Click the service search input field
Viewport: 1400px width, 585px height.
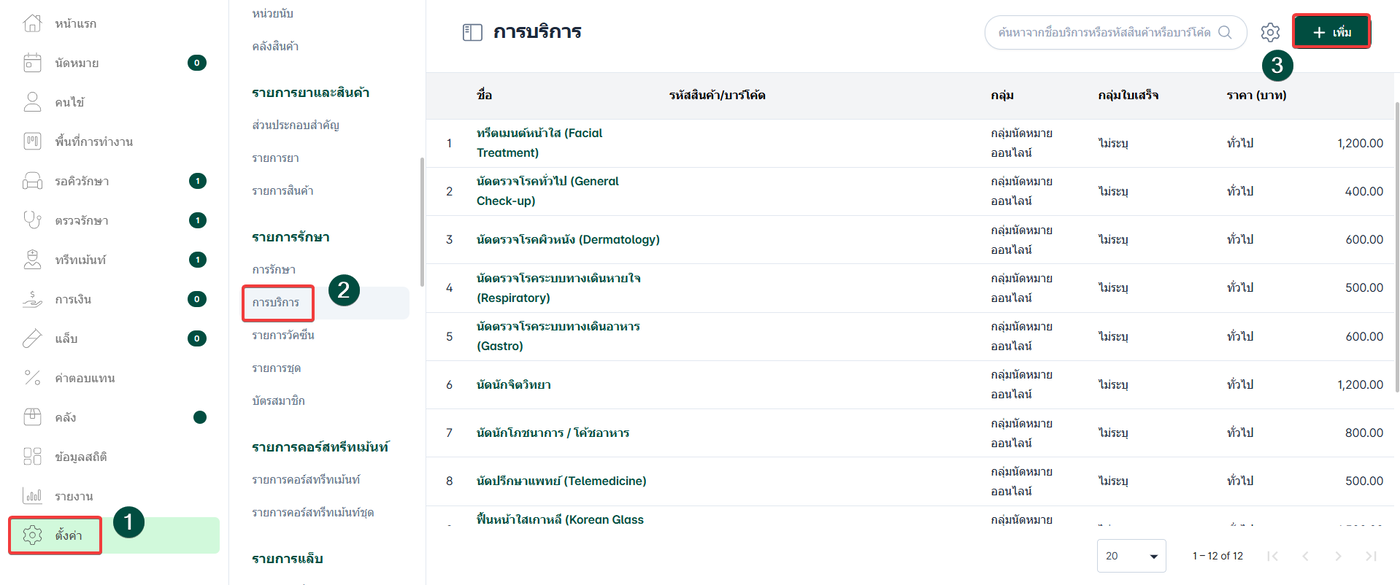tap(1104, 32)
